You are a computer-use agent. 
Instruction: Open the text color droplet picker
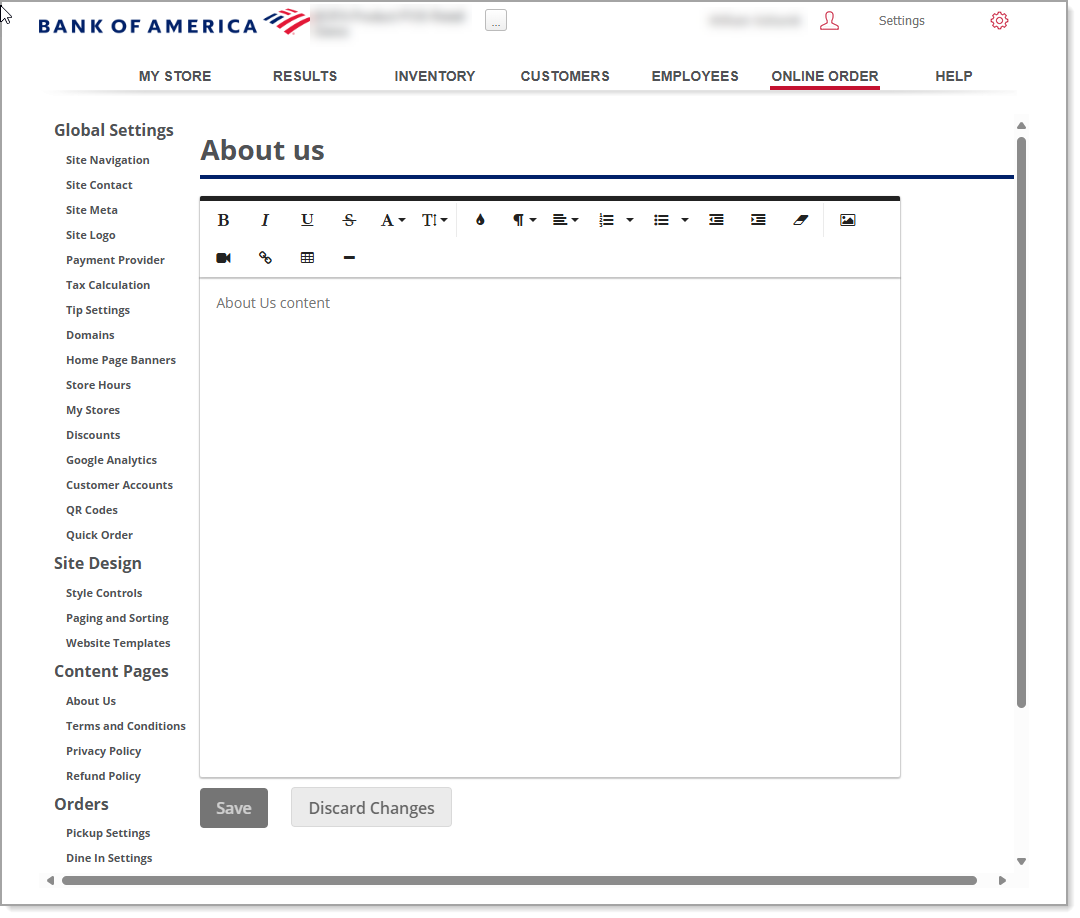(480, 220)
